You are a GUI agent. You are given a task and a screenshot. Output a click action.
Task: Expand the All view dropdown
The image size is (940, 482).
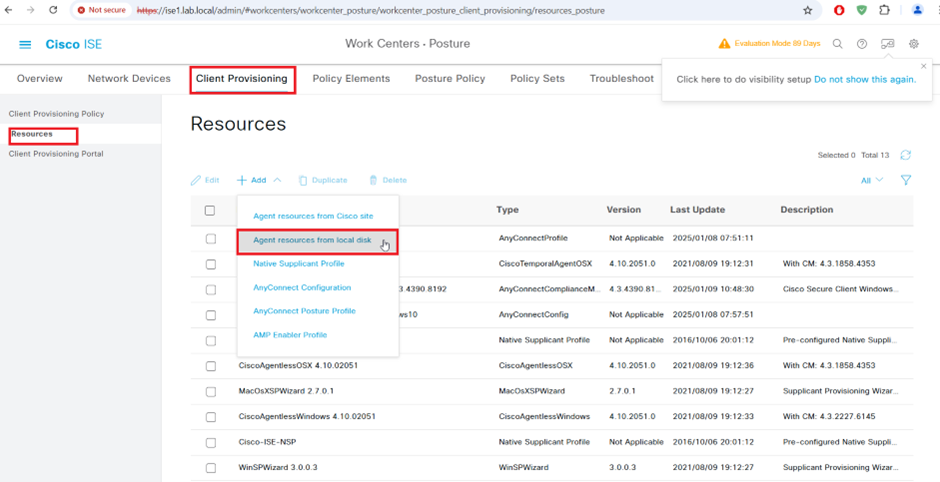click(872, 180)
